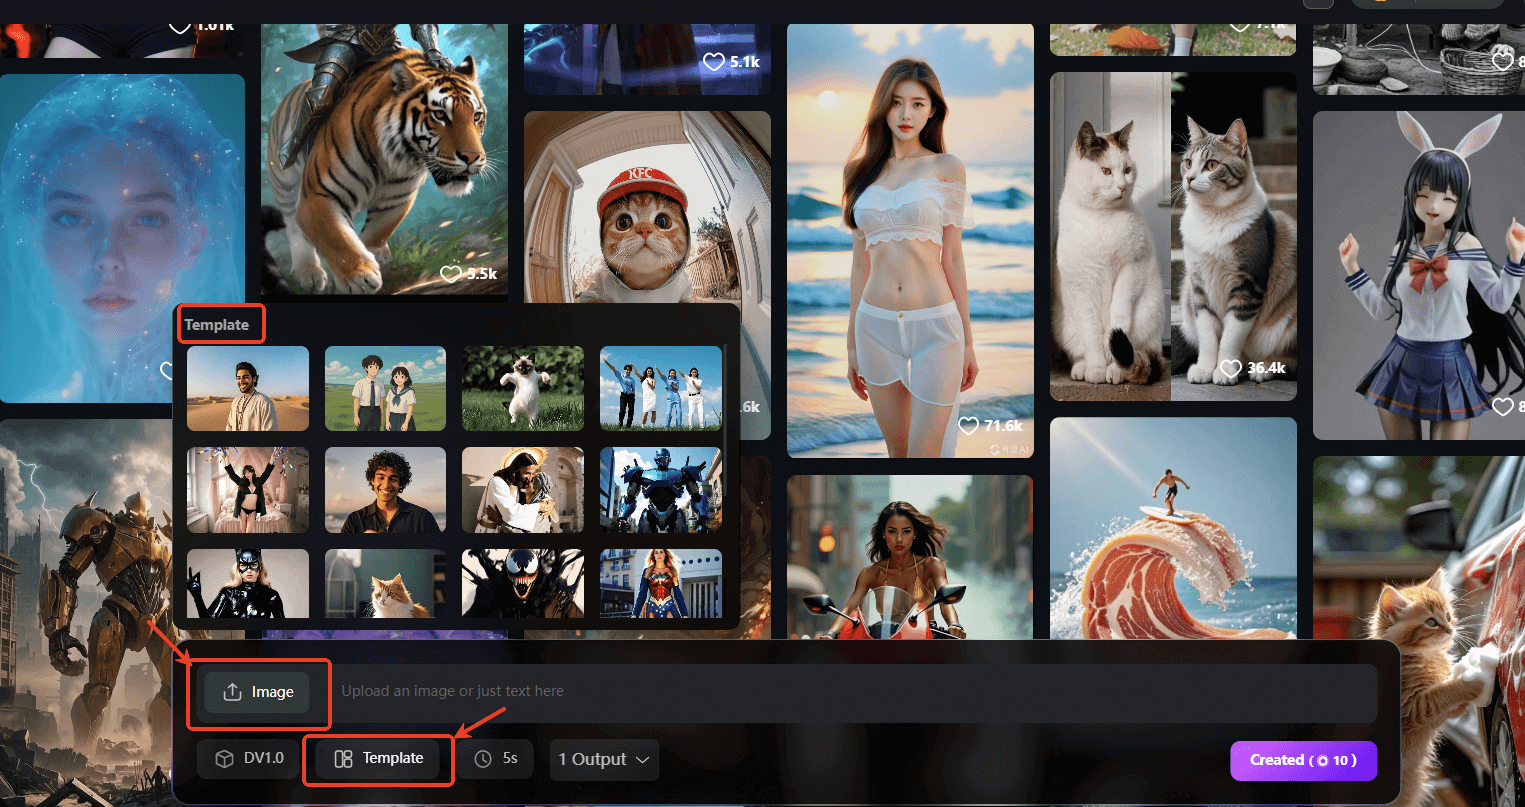This screenshot has height=807, width=1525.
Task: Click the cube icon beside DV1.0
Action: click(x=225, y=759)
